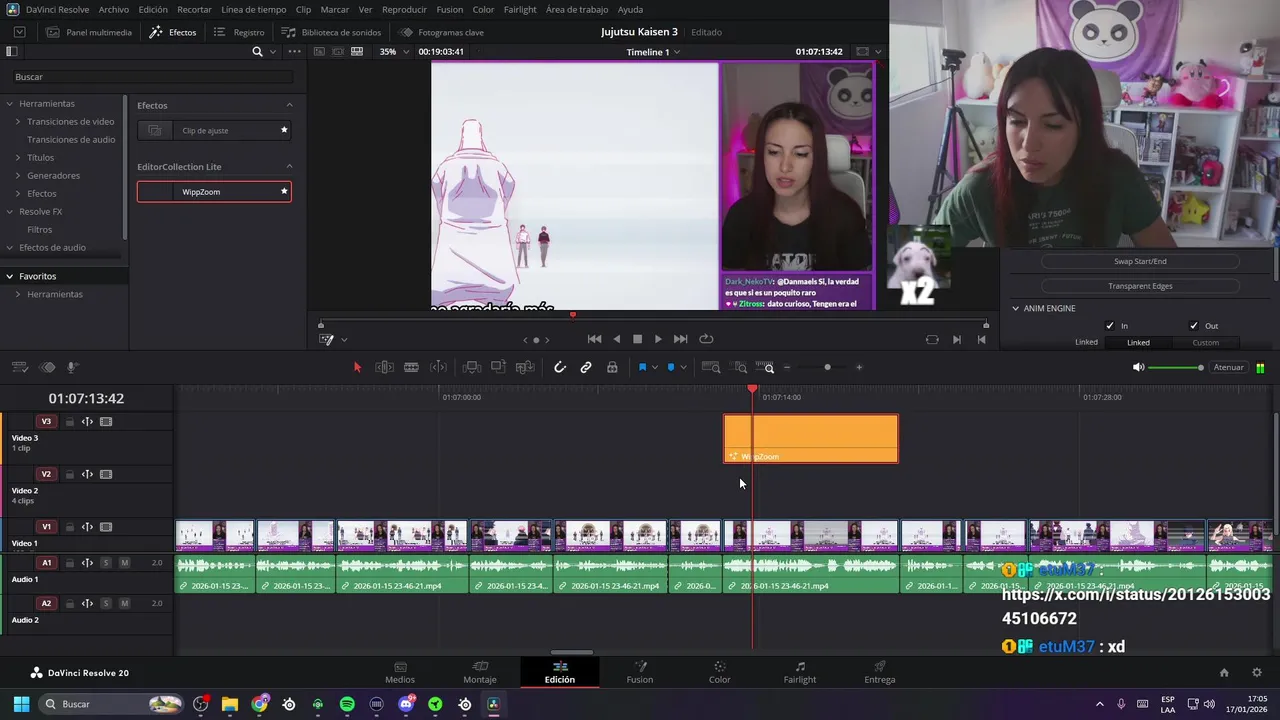The image size is (1280, 720).
Task: Open the Archivo menu
Action: click(113, 9)
